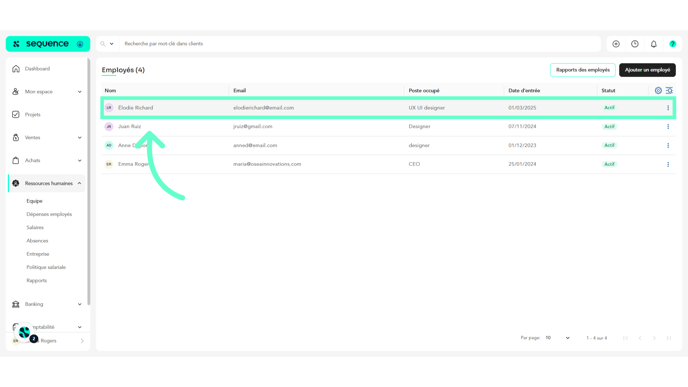Click the keyword search input field
The image size is (688, 387).
[x=360, y=44]
